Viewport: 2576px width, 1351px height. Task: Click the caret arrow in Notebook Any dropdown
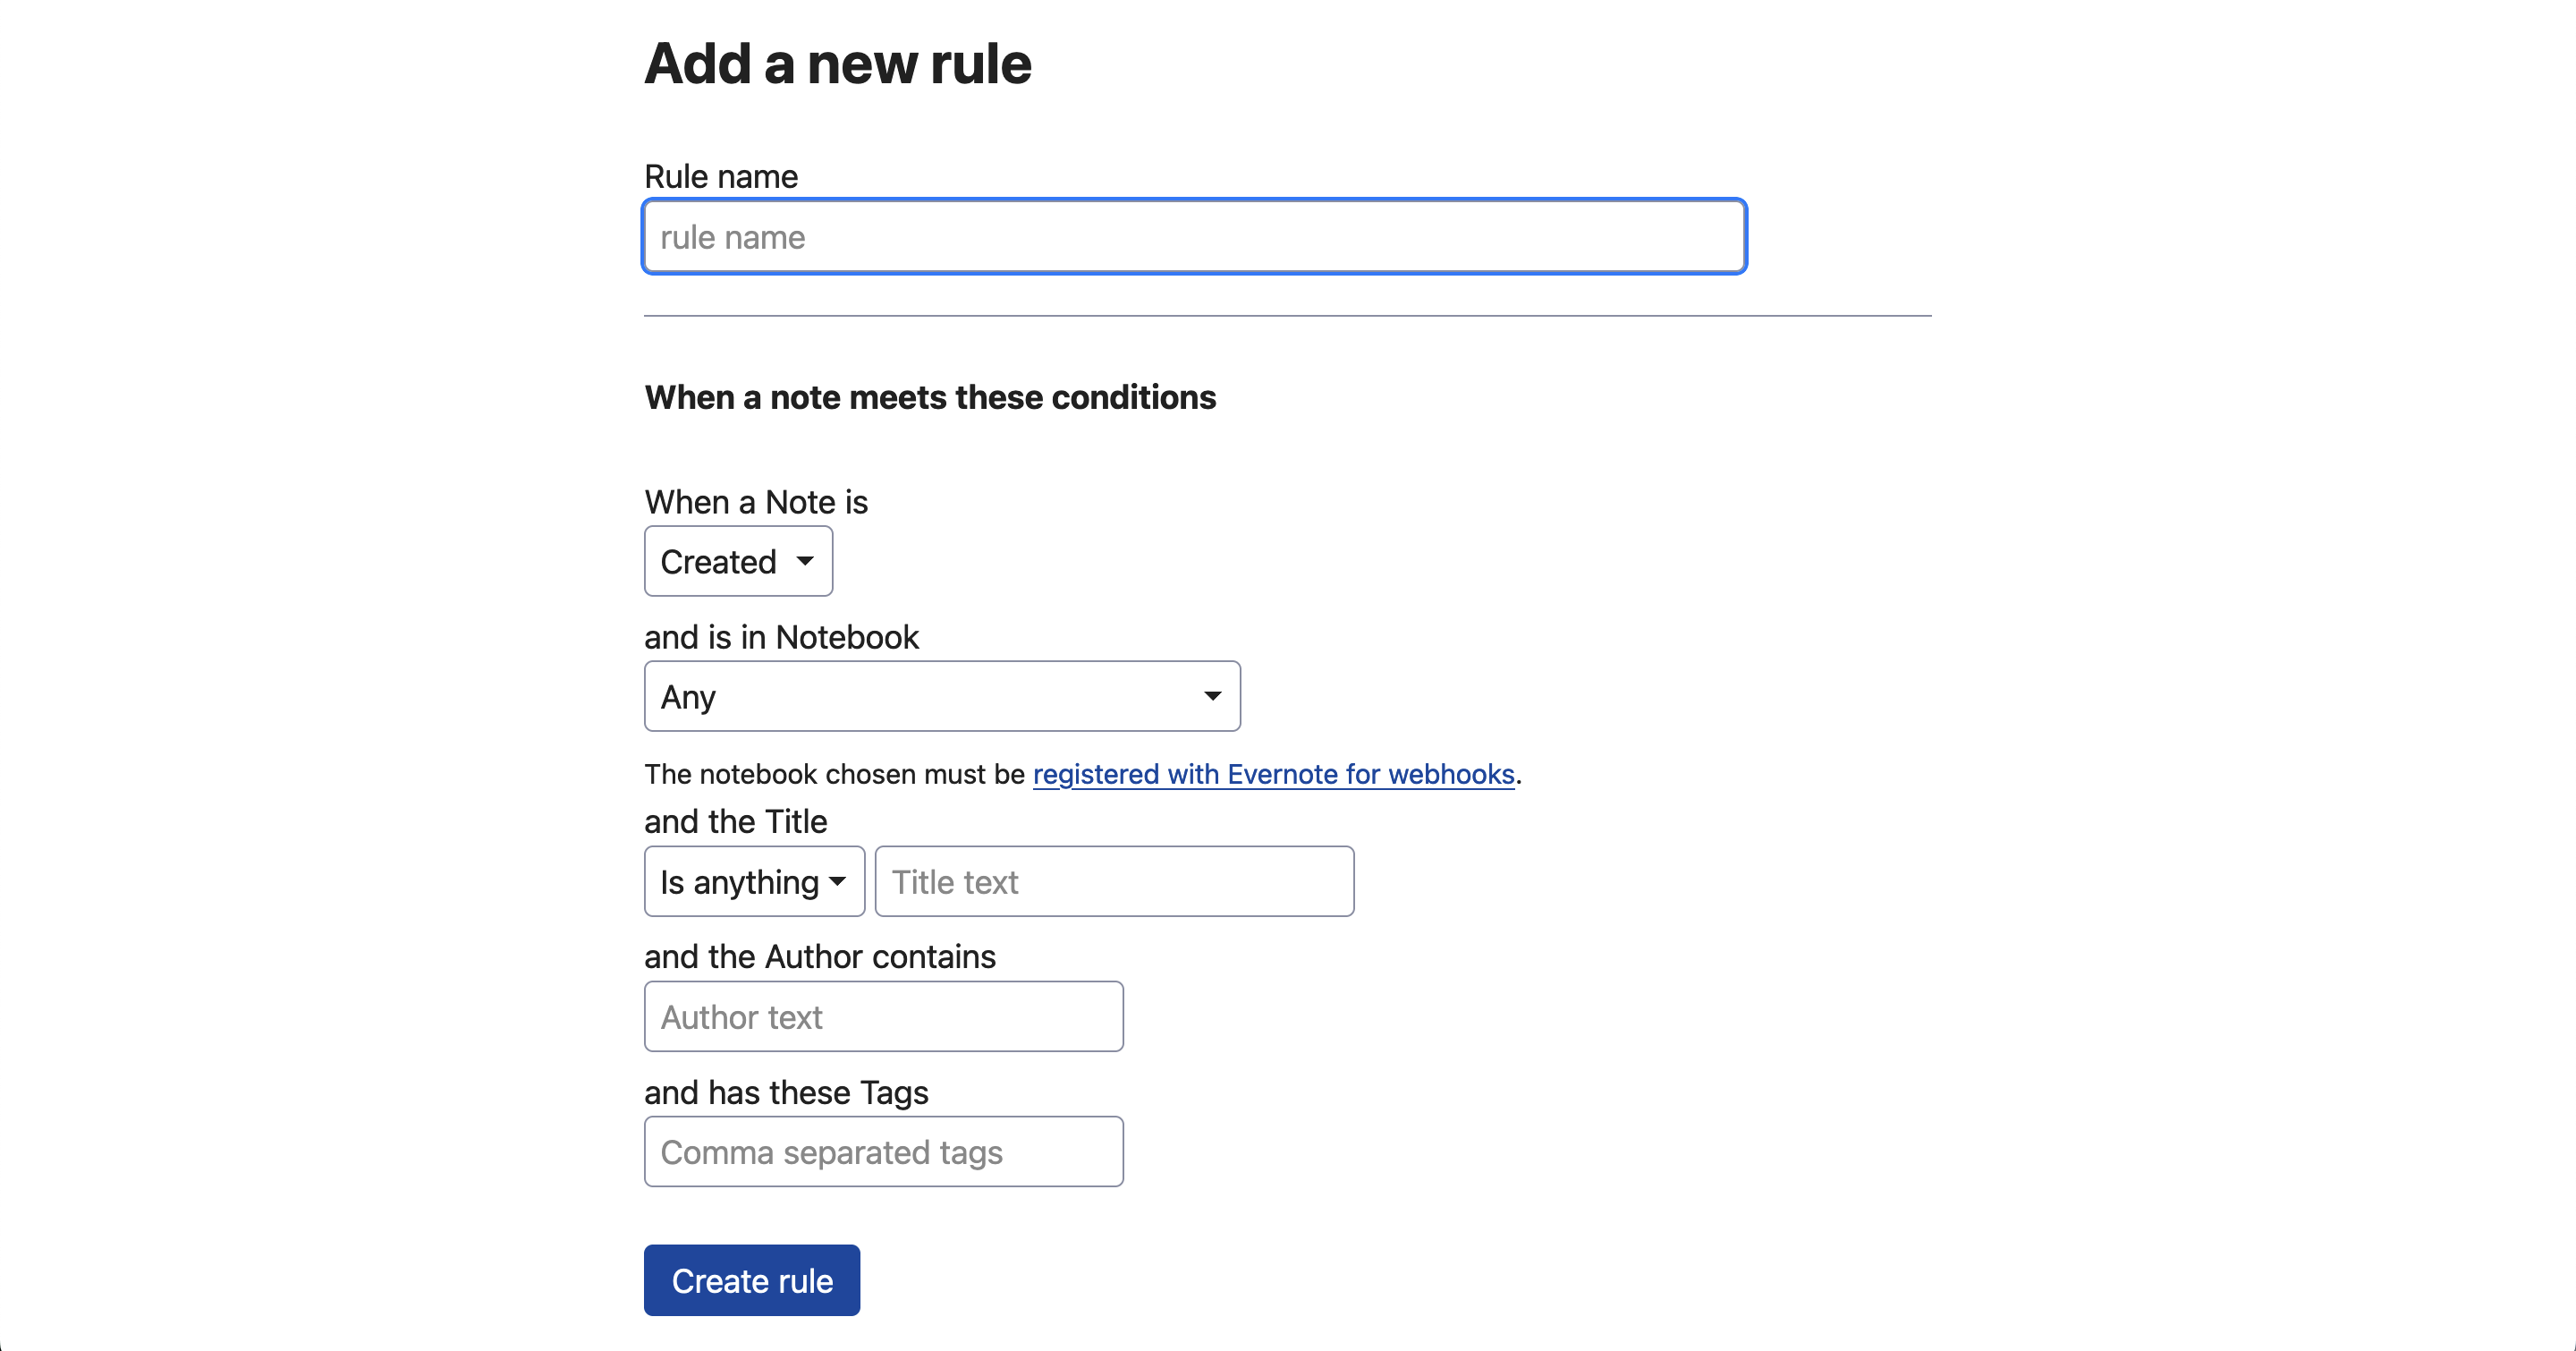tap(1212, 696)
